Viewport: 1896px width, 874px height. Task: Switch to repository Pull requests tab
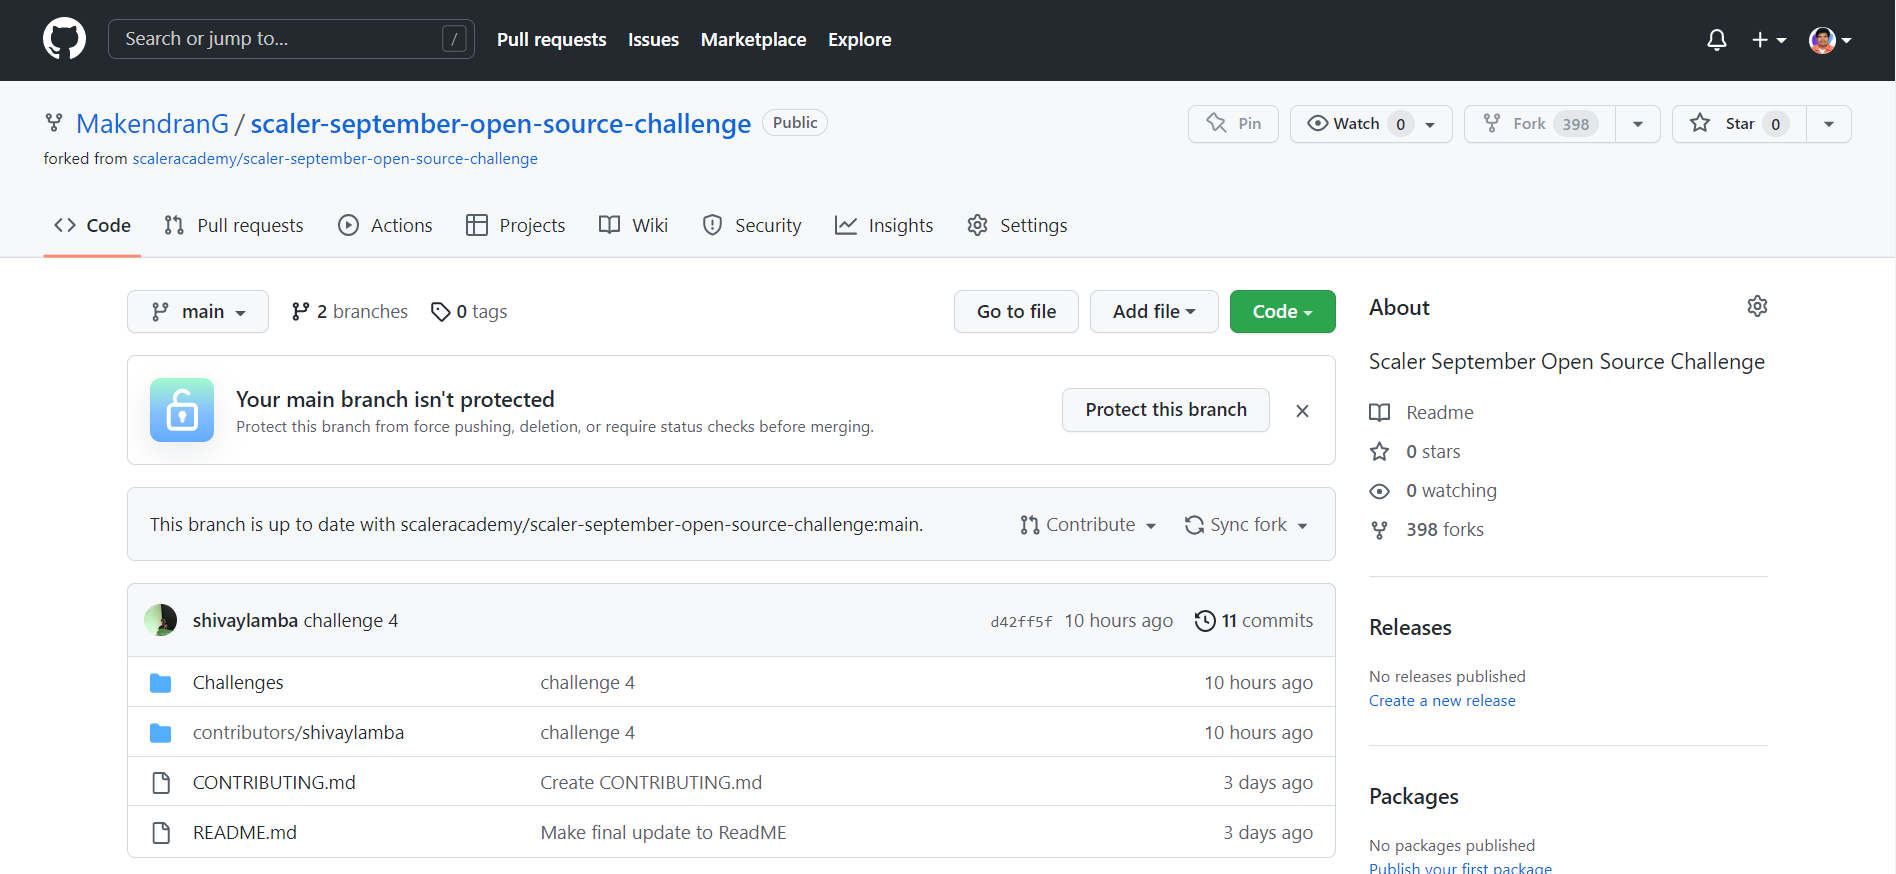234,225
